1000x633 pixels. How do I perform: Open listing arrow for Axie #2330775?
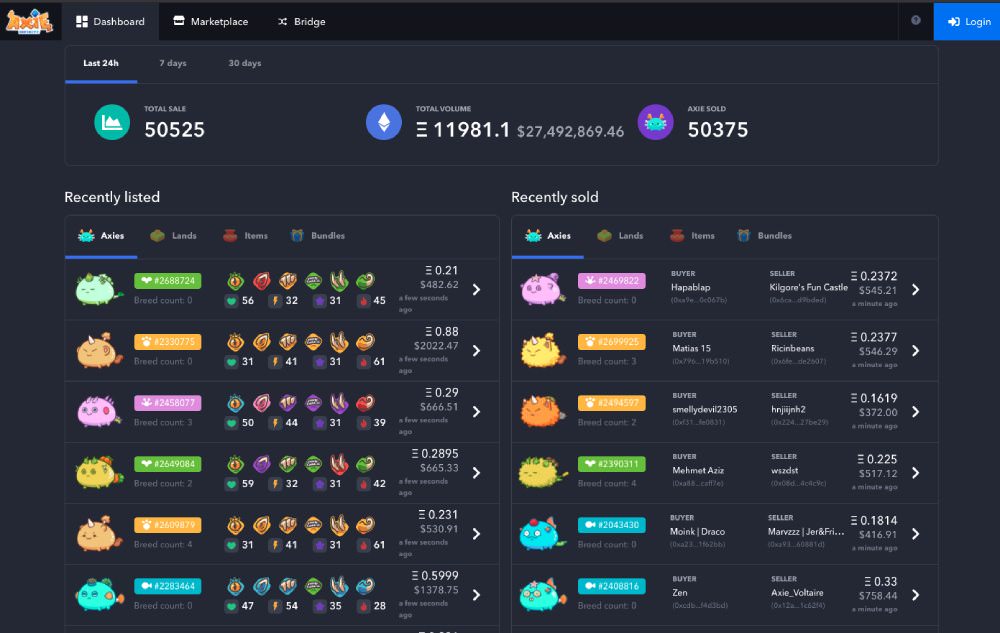(476, 351)
